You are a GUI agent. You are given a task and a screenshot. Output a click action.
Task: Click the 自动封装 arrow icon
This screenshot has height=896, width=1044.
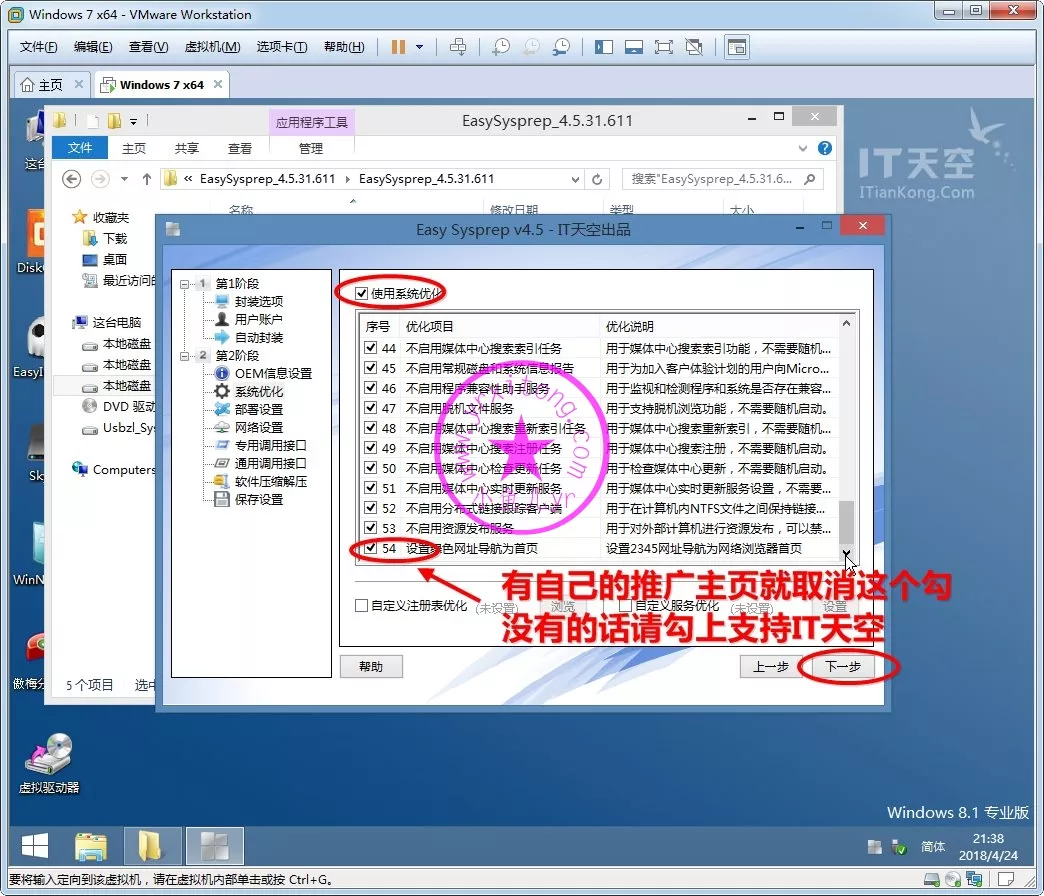tap(222, 337)
